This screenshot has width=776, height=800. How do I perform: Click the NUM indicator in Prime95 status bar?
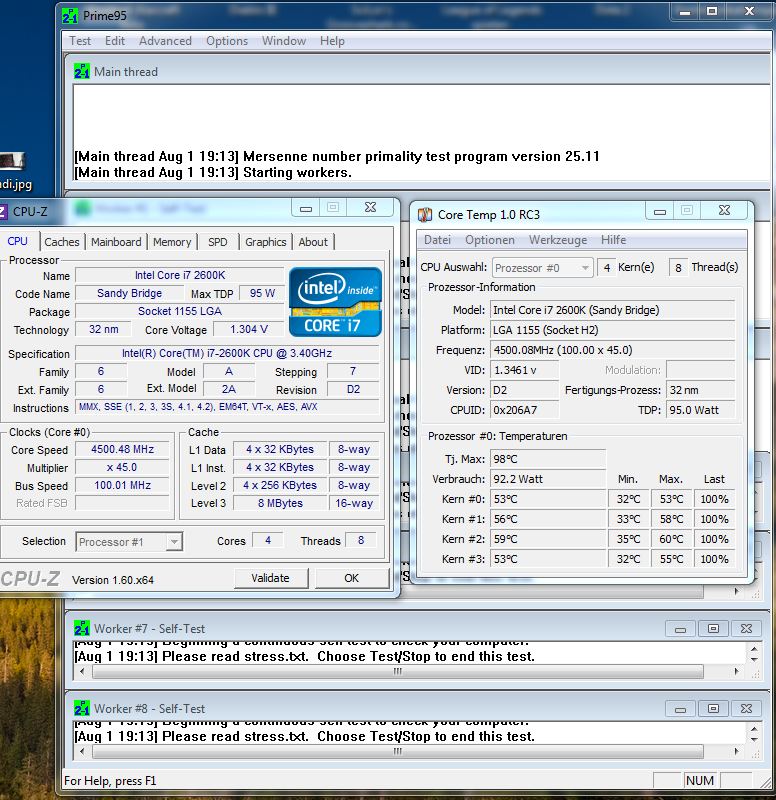(699, 781)
